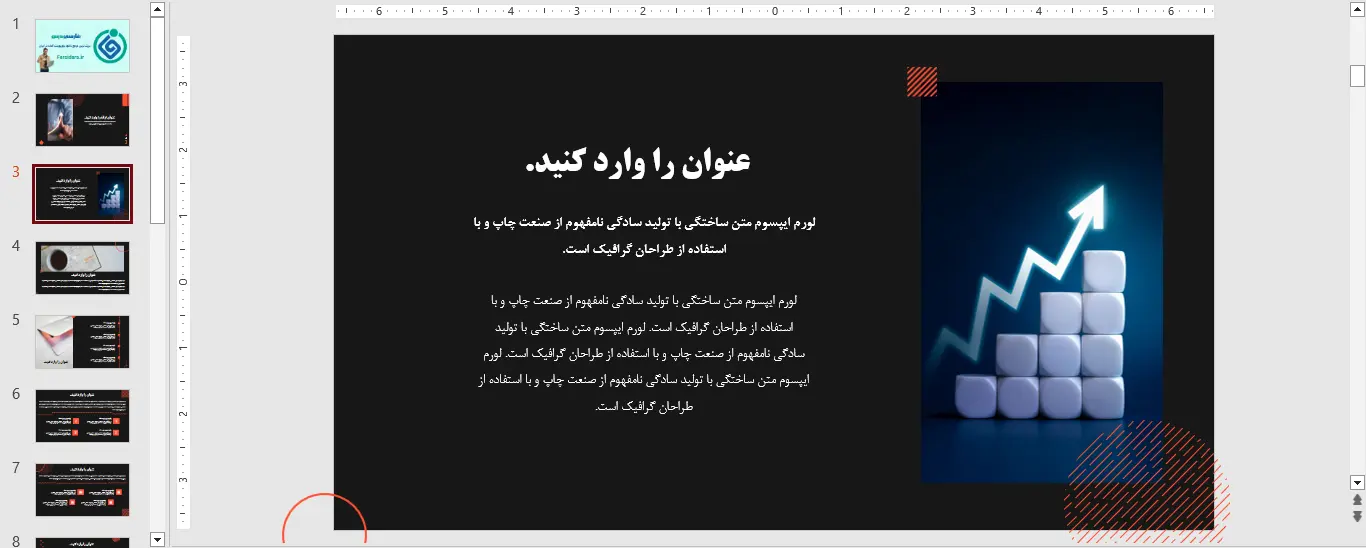This screenshot has height=548, width=1366.
Task: Go to the next slide with the double down arrow
Action: point(1357,516)
